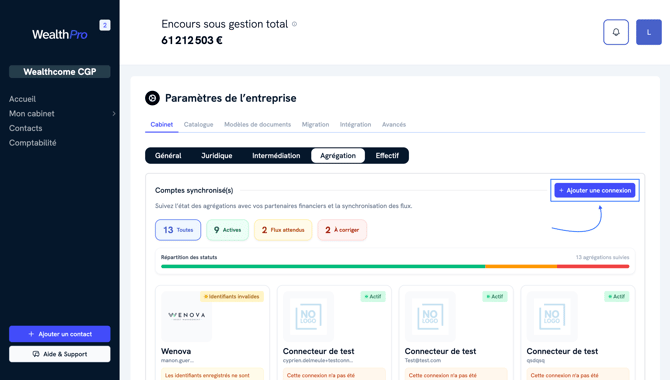The image size is (670, 380).
Task: Open the Wenova card title
Action: 176,351
